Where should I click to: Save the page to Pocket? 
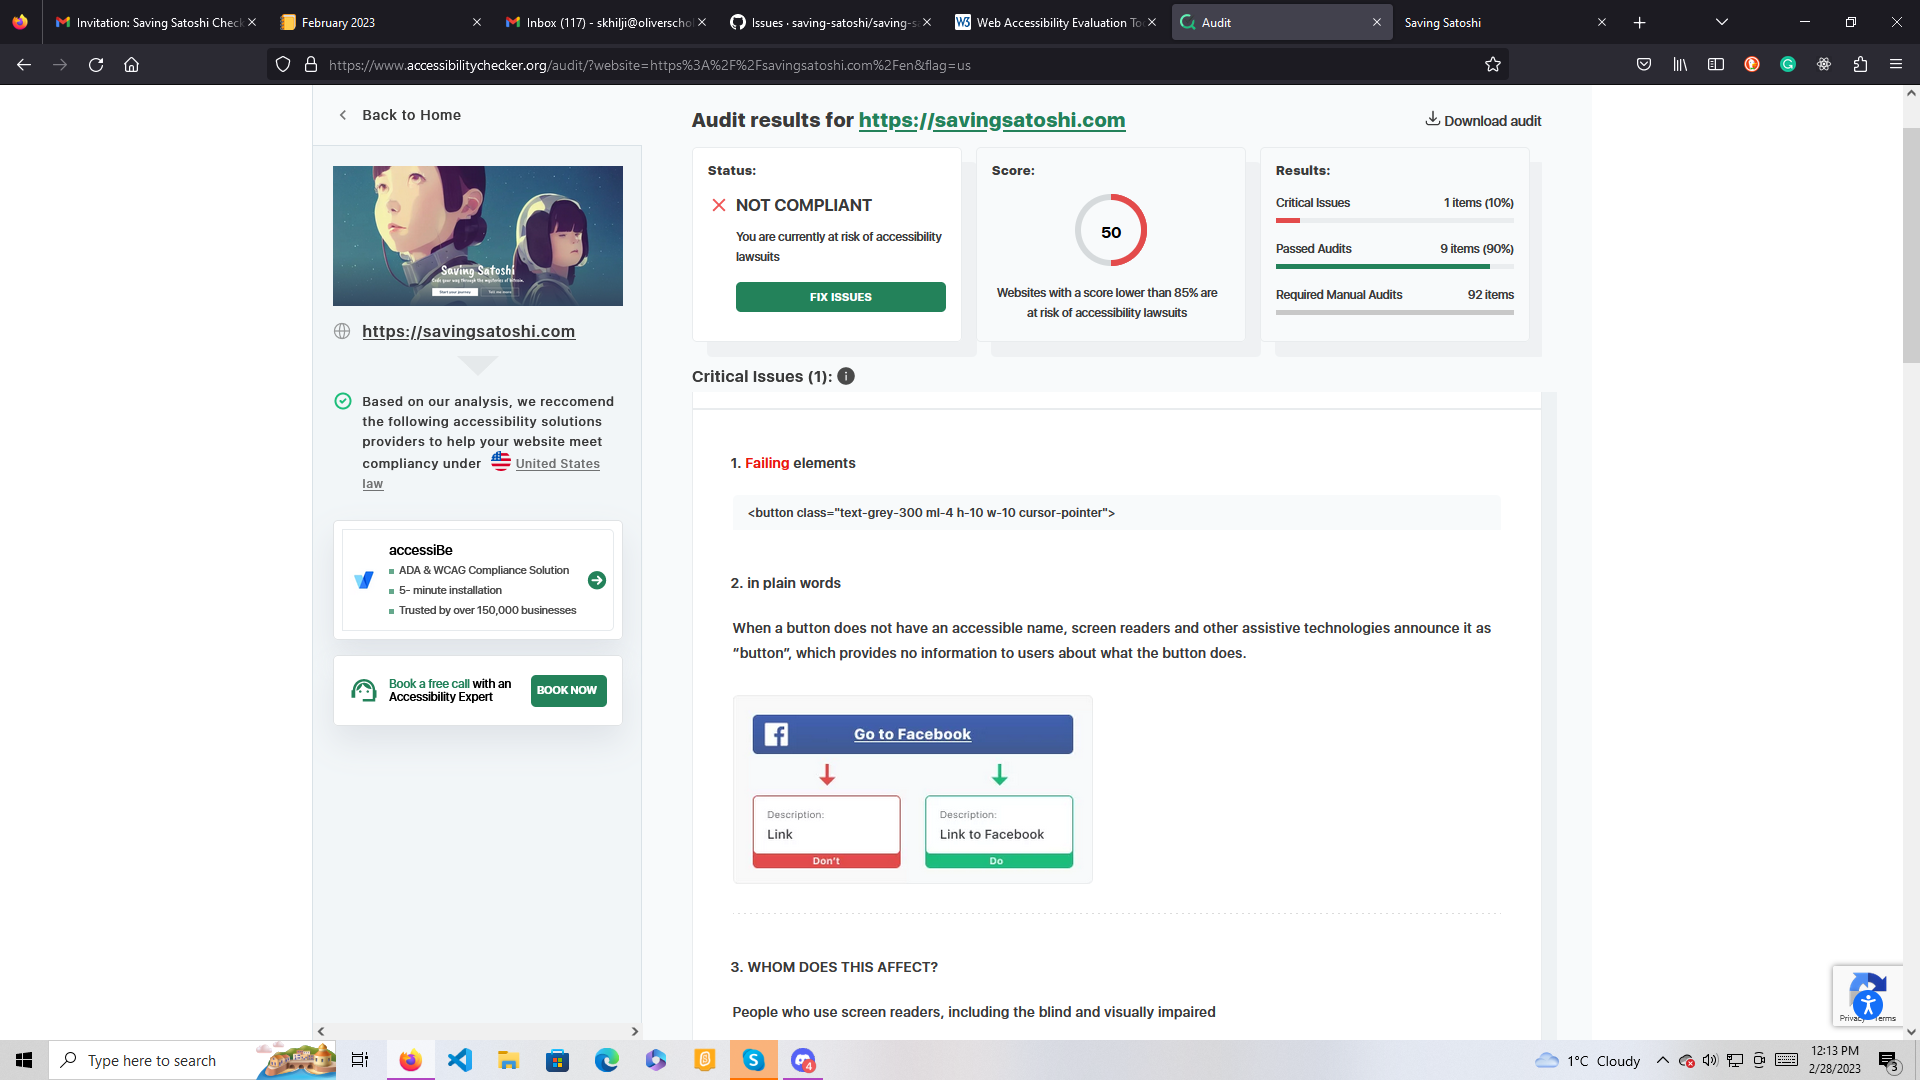(x=1643, y=64)
